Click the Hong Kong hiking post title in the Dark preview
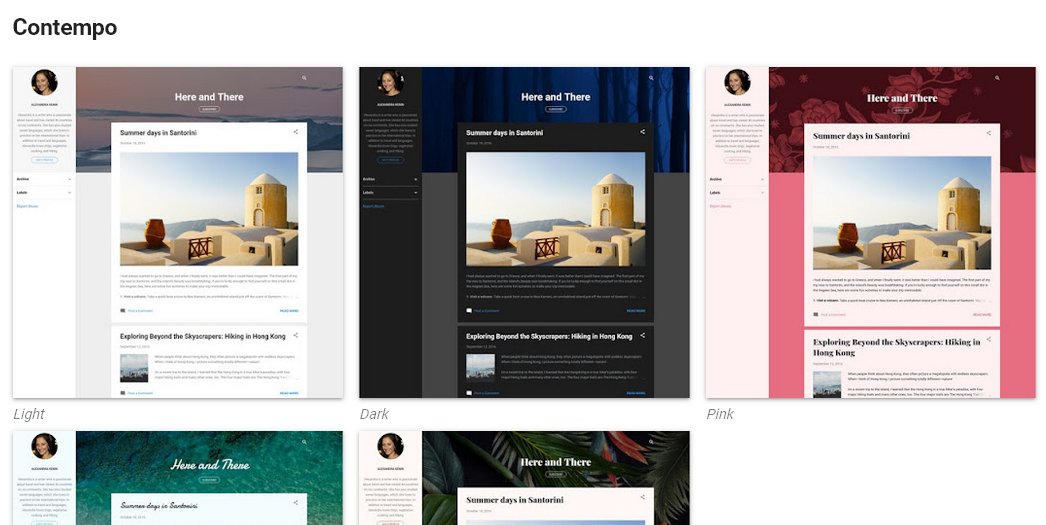 549,336
